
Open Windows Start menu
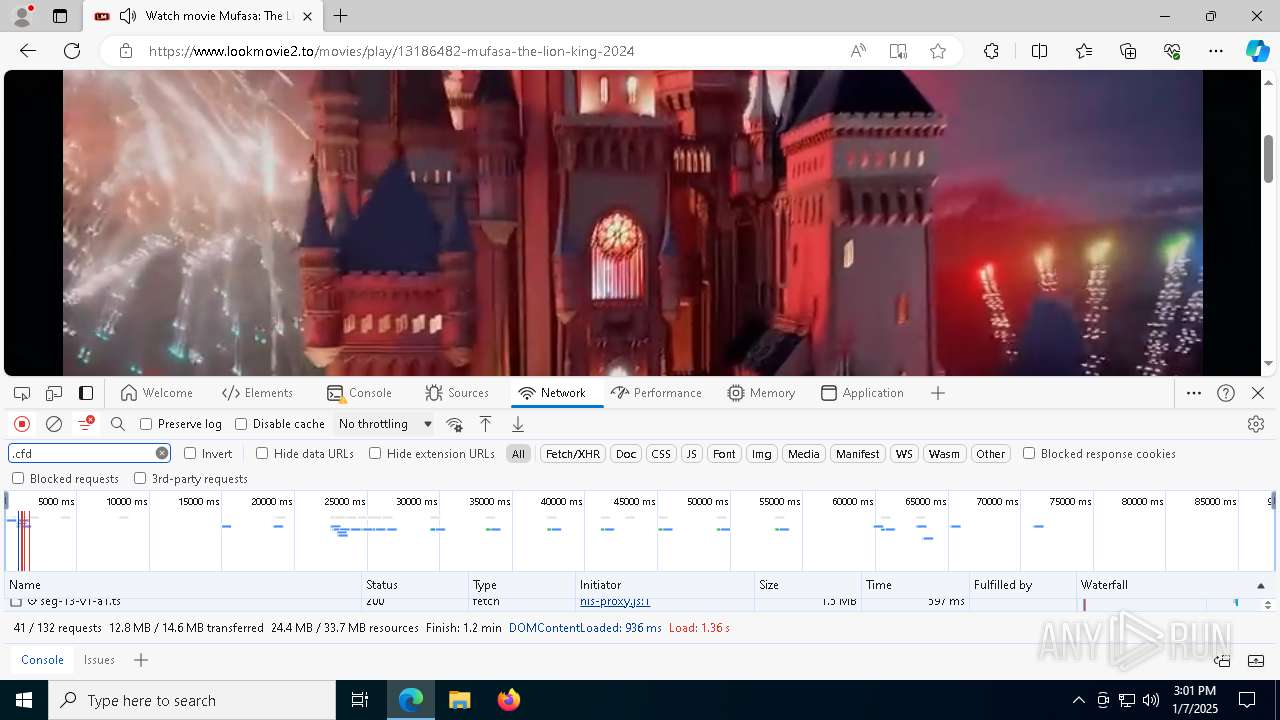(x=24, y=700)
